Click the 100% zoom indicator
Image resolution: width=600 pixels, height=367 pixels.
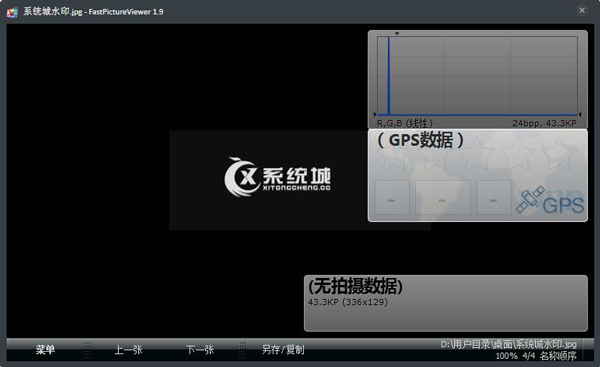(506, 356)
